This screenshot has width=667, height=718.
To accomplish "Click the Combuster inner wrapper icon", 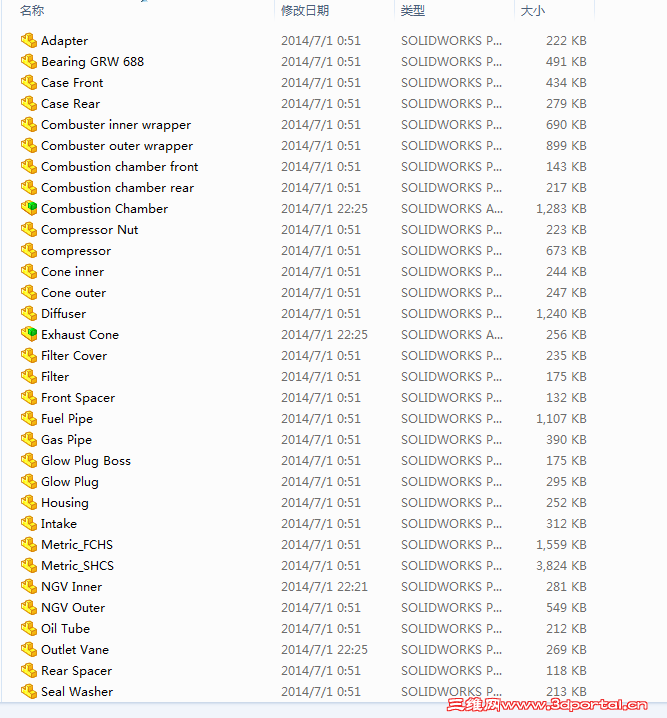I will tap(29, 125).
